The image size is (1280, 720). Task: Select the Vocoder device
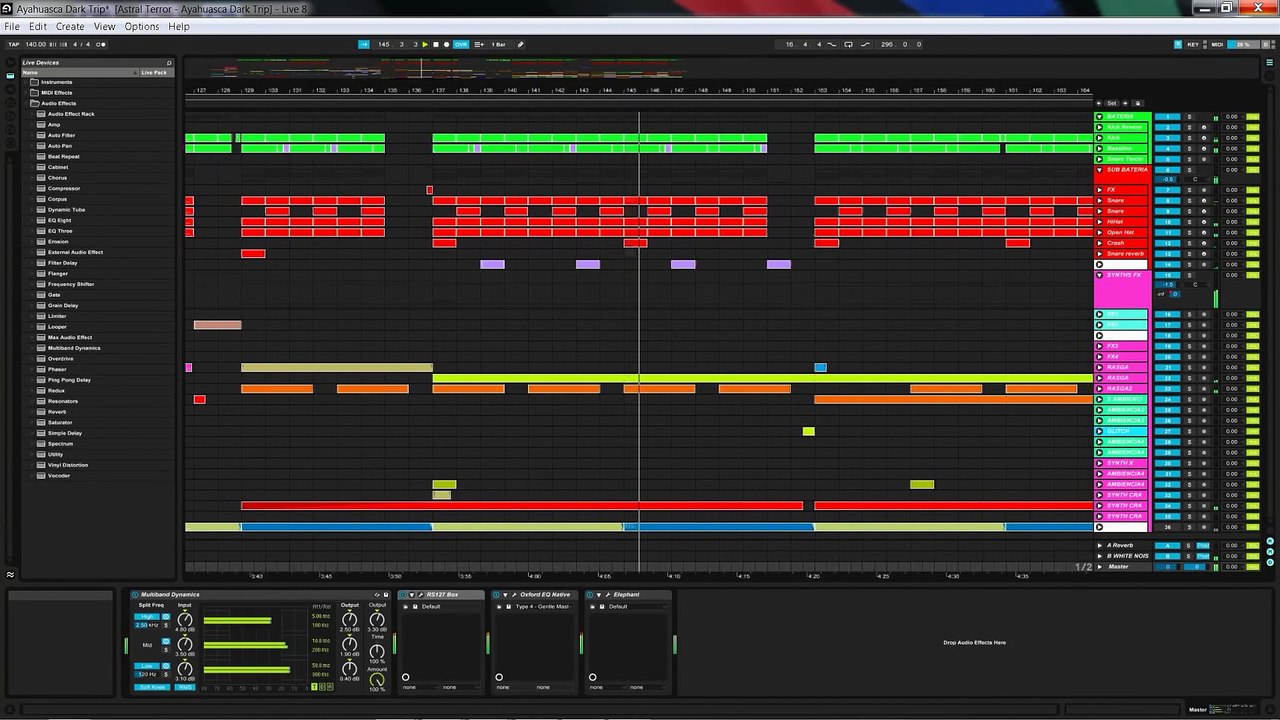click(59, 476)
